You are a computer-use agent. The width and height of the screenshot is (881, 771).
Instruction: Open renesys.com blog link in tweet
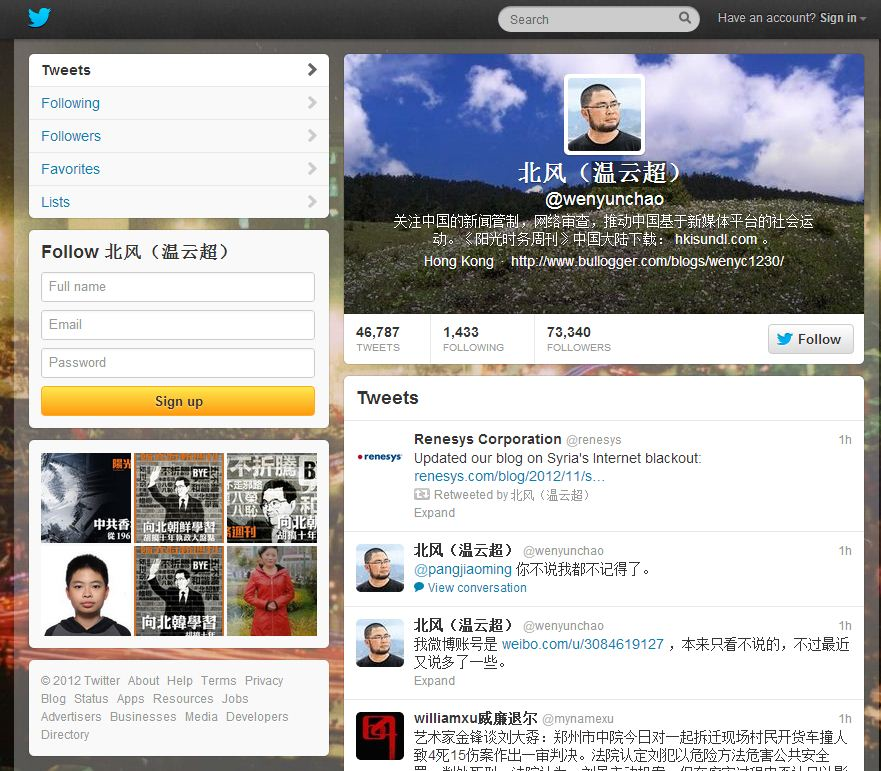(509, 477)
